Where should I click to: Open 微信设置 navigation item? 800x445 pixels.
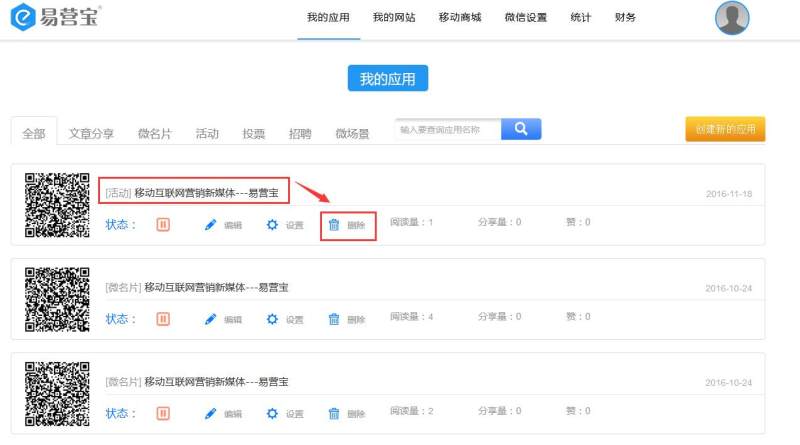point(526,17)
